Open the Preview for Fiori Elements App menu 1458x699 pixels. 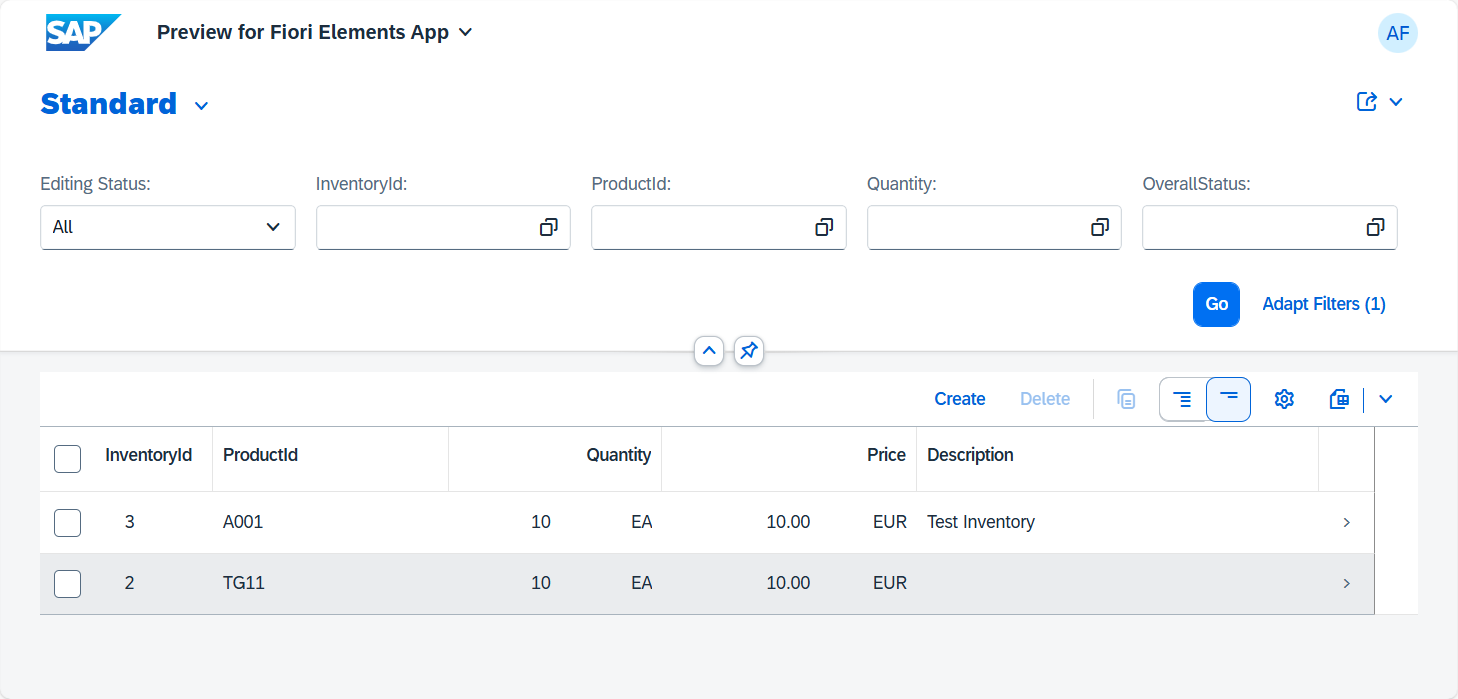point(314,32)
